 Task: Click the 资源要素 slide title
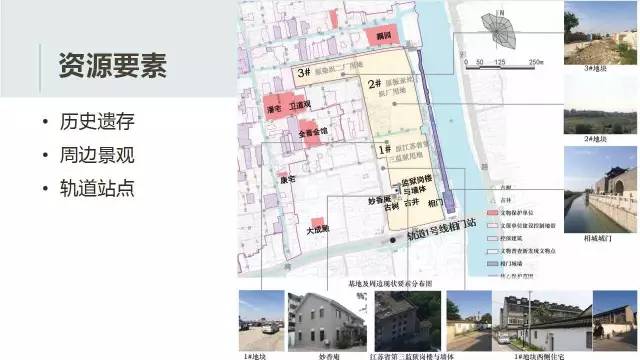(113, 66)
